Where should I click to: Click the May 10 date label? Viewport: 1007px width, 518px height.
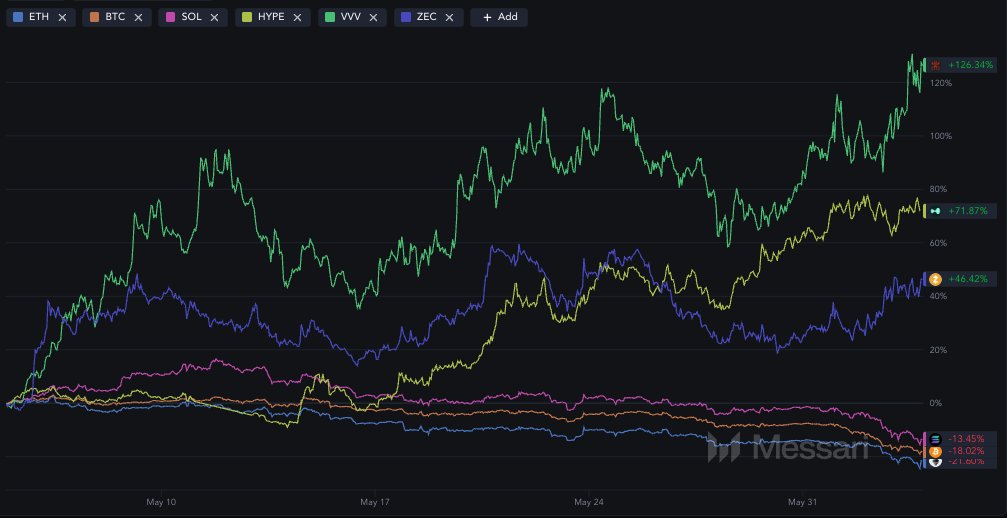(x=162, y=501)
